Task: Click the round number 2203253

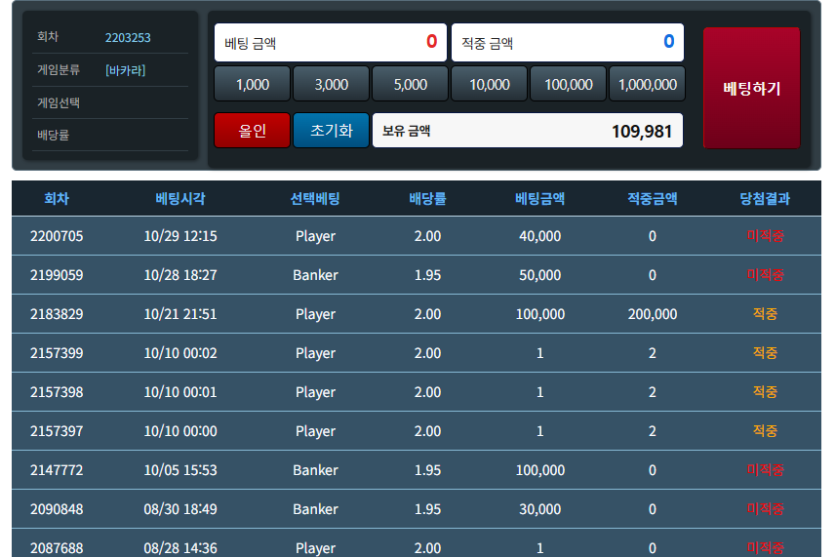Action: [x=128, y=38]
